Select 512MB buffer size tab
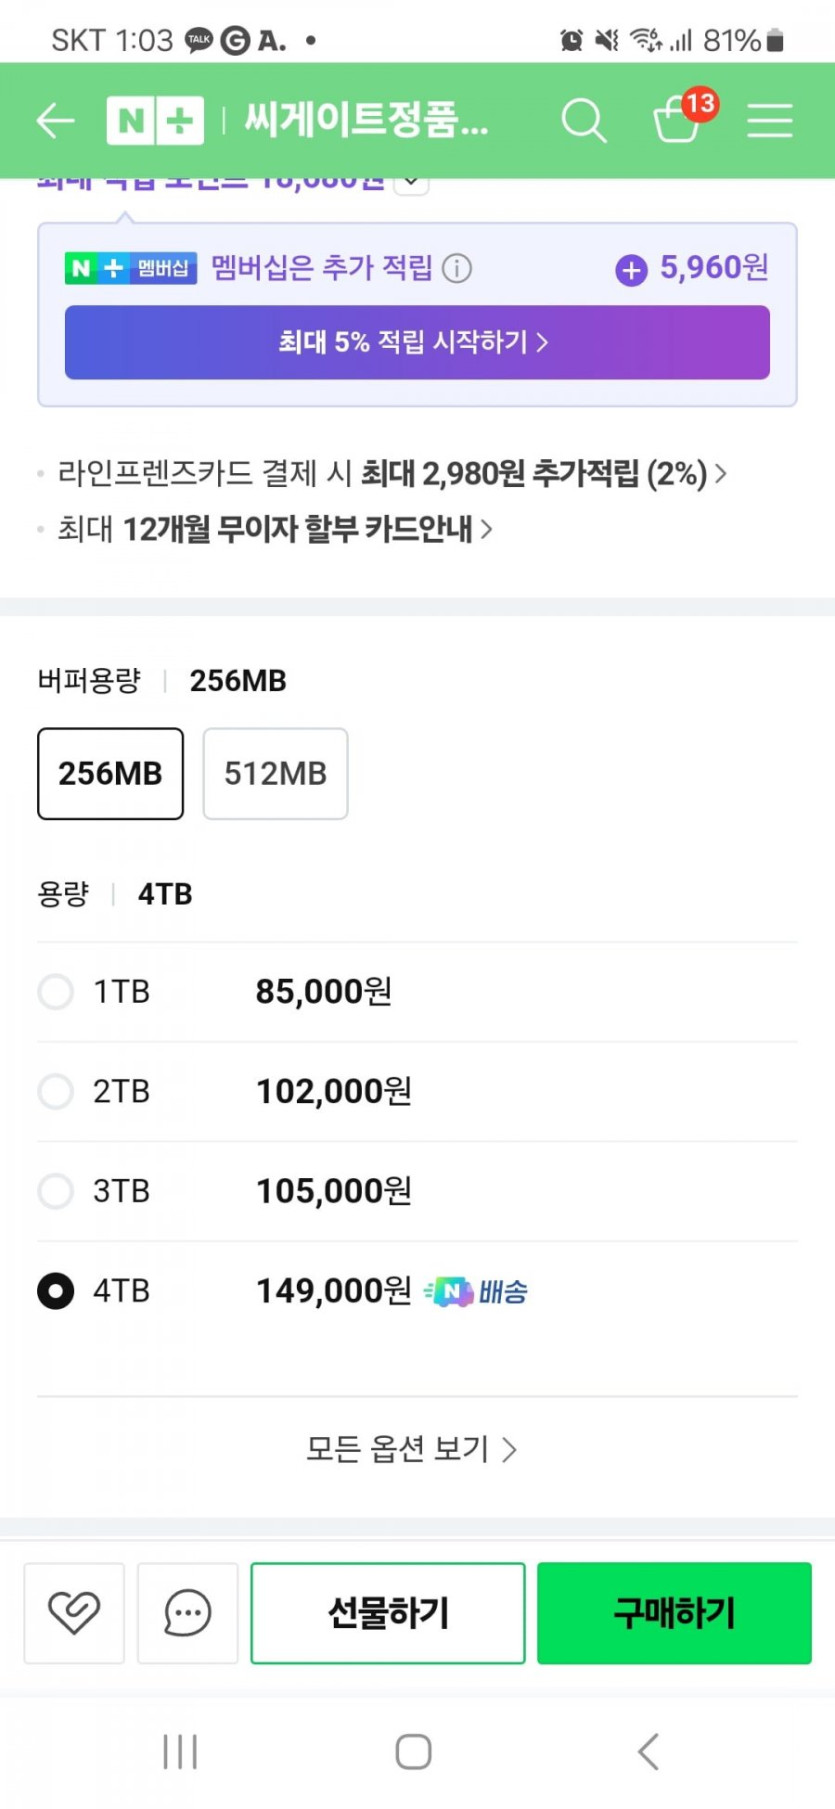The height and width of the screenshot is (1809, 835). (x=275, y=774)
